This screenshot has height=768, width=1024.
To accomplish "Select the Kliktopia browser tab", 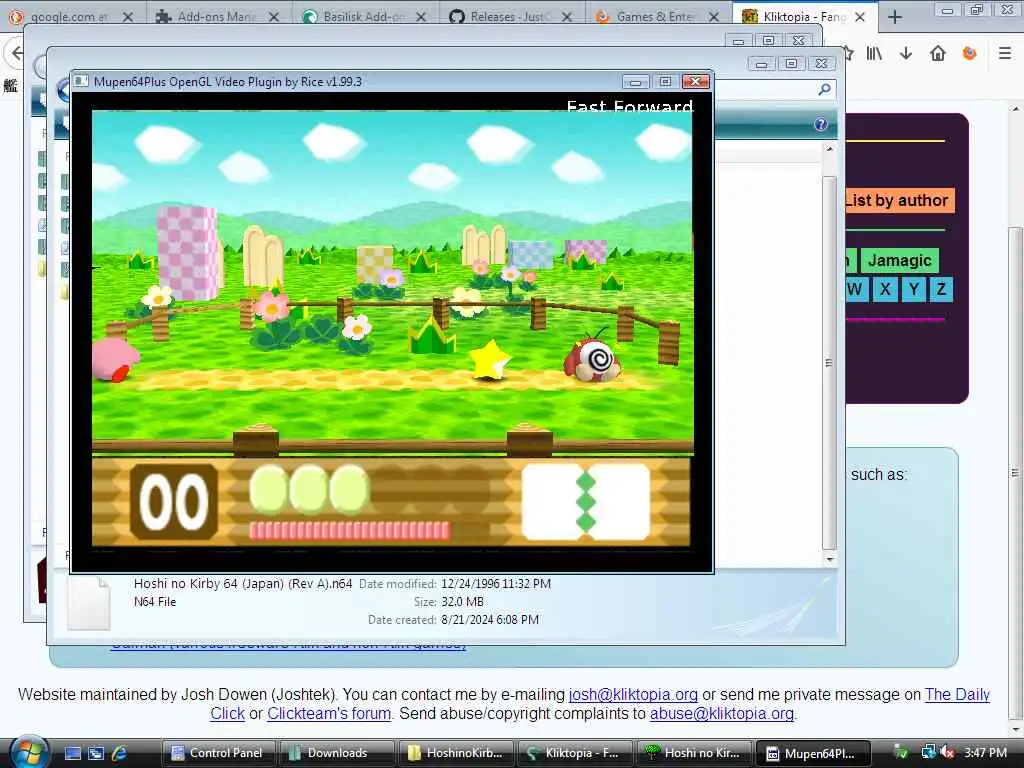I will pyautogui.click(x=805, y=17).
